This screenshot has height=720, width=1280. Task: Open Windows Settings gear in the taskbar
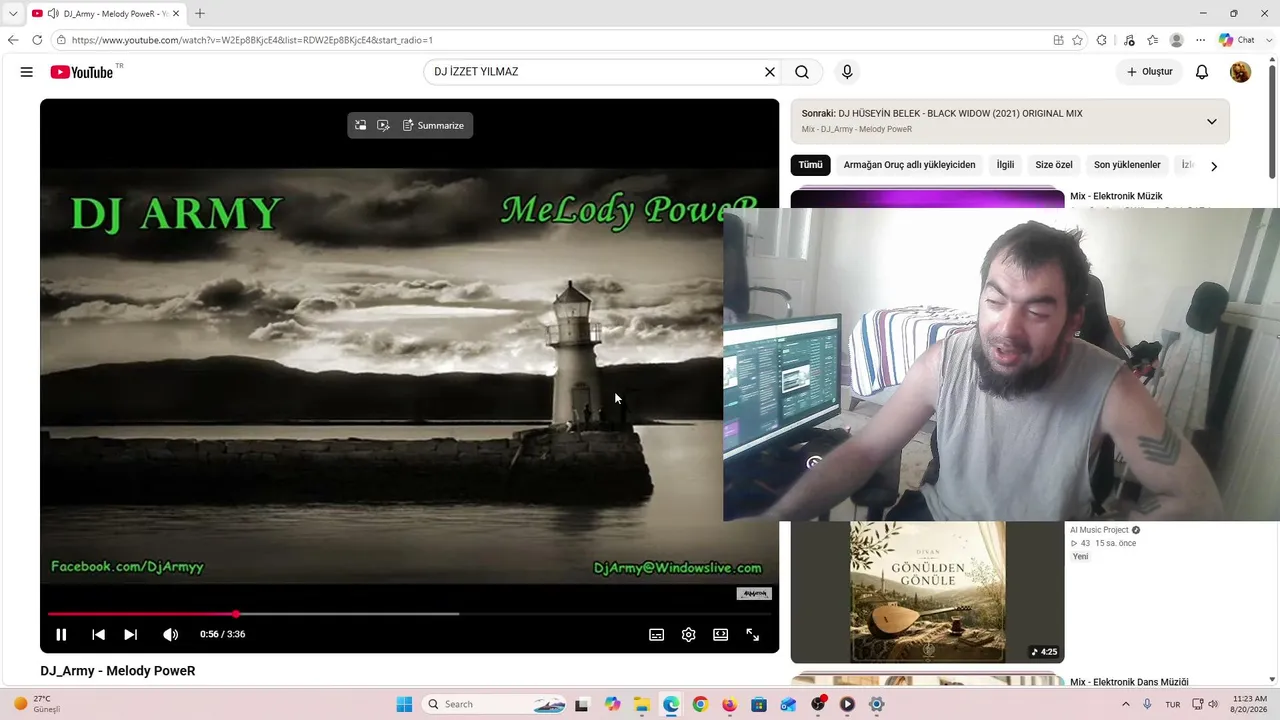tap(877, 704)
